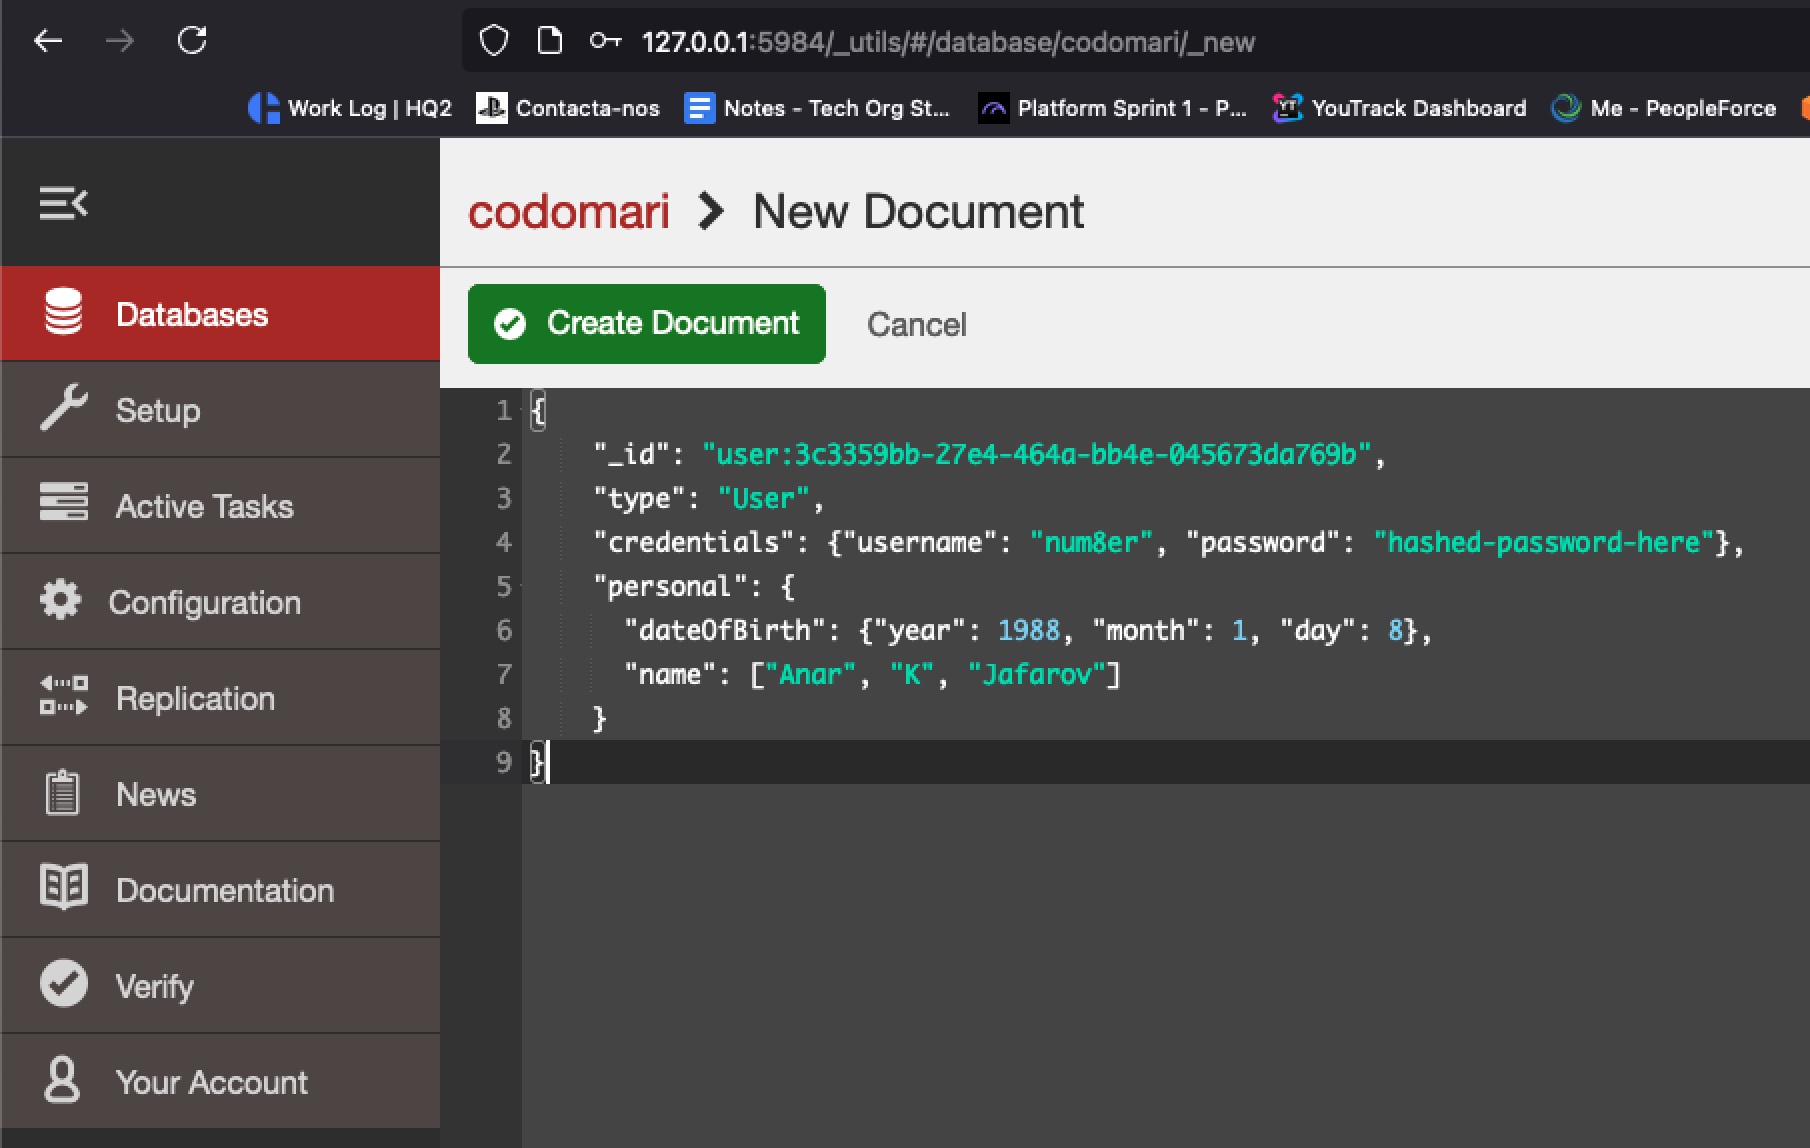Click the PlayStation Contacta-nos bookmark favicon
The width and height of the screenshot is (1810, 1148).
pyautogui.click(x=491, y=108)
